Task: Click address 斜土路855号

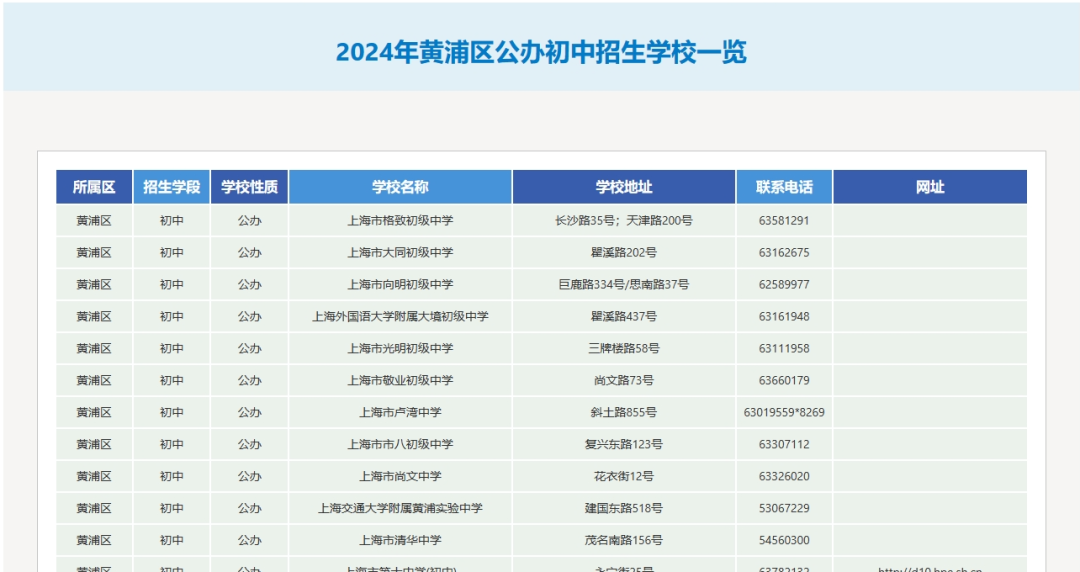Action: coord(624,412)
